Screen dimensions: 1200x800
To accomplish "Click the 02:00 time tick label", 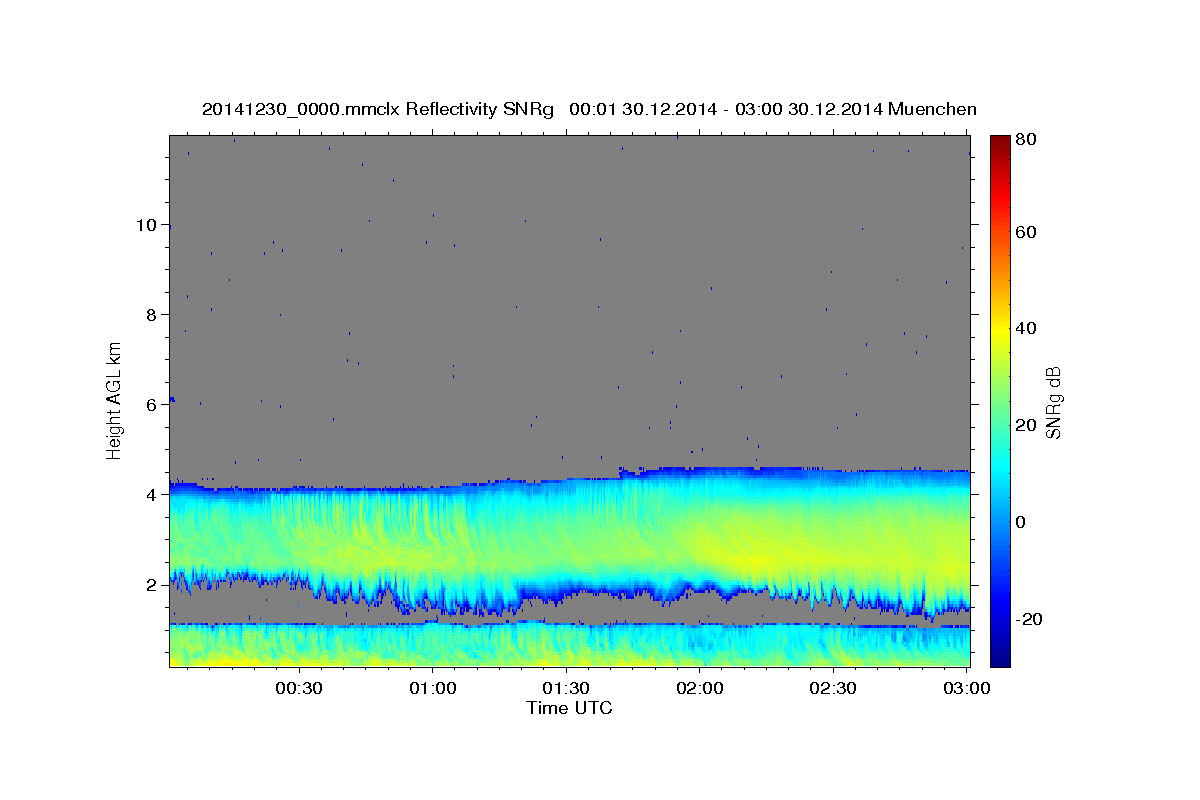I will click(700, 689).
